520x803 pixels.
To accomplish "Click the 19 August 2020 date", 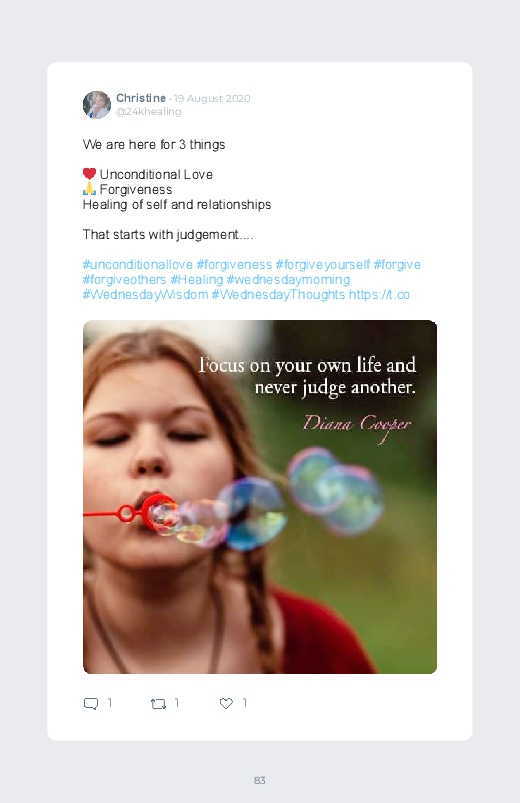I will [212, 98].
